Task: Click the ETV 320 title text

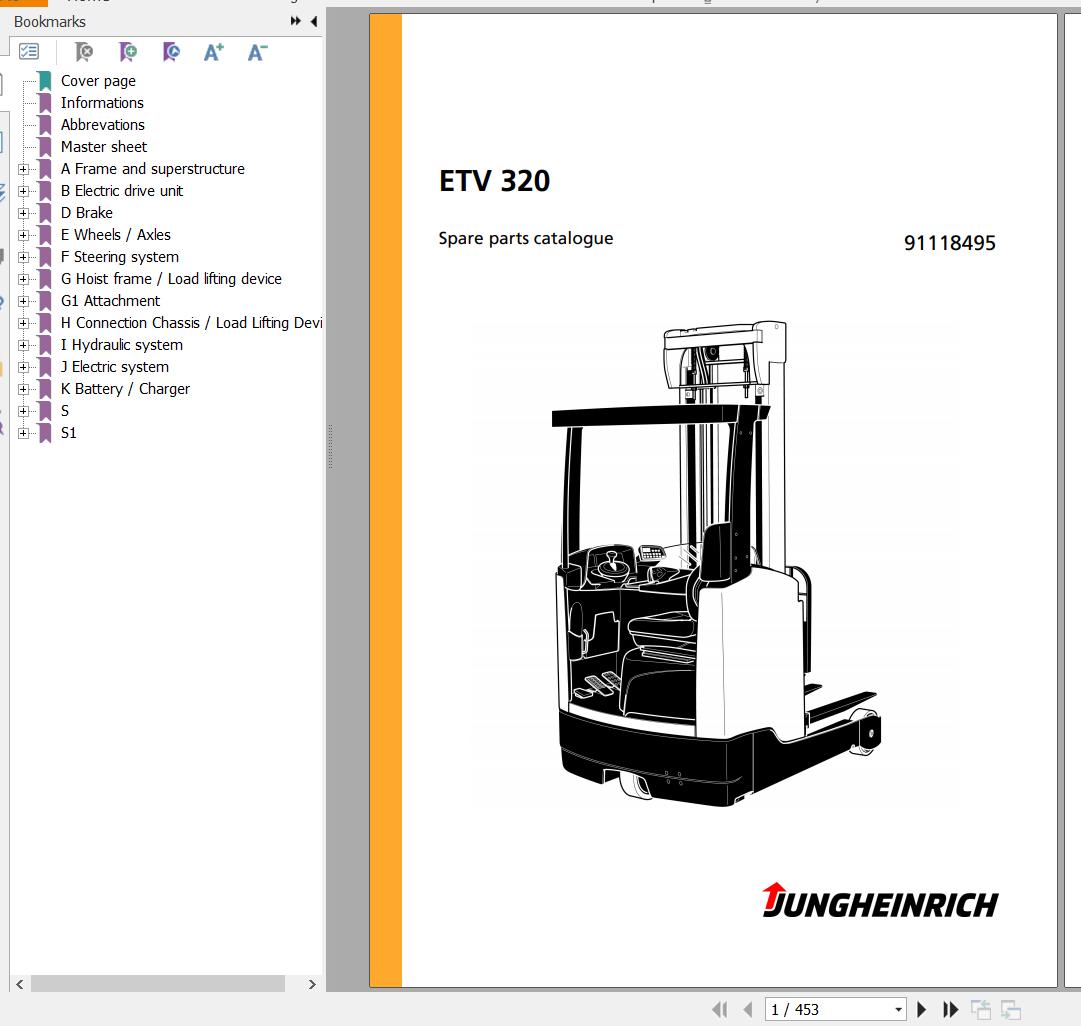Action: pyautogui.click(x=494, y=181)
